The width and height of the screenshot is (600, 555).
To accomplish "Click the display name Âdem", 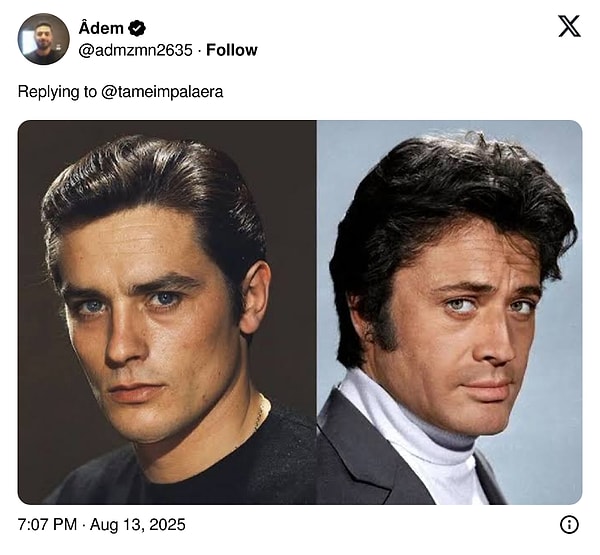I will click(101, 28).
